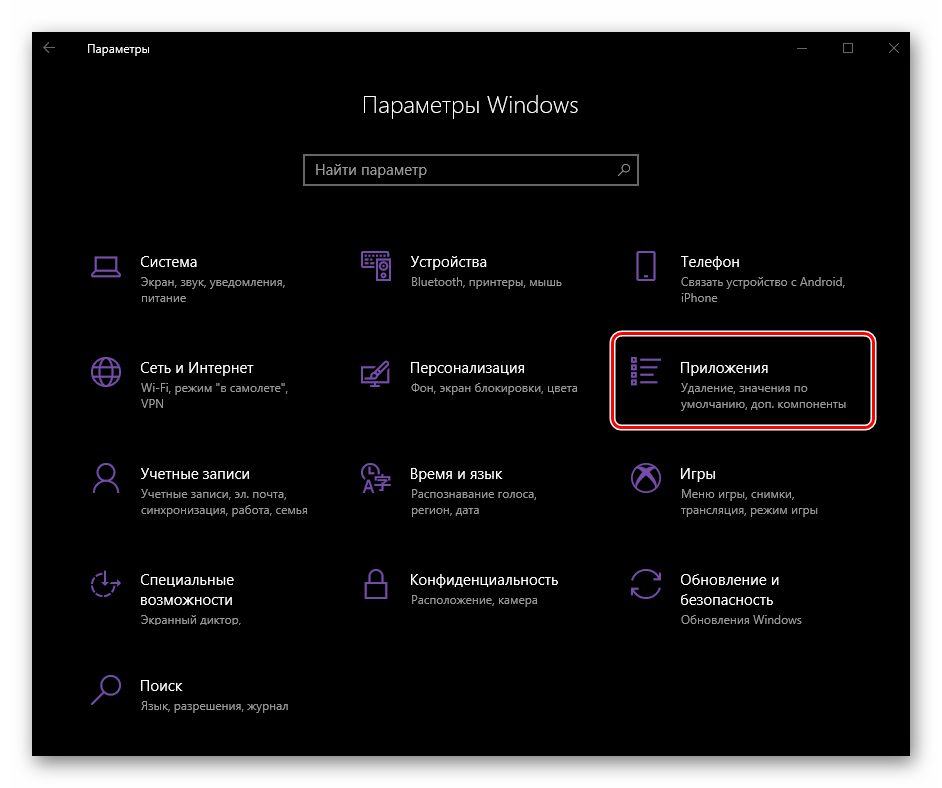
Task: Click description 'Меню игры, снимки, трансляция'
Action: (x=749, y=502)
